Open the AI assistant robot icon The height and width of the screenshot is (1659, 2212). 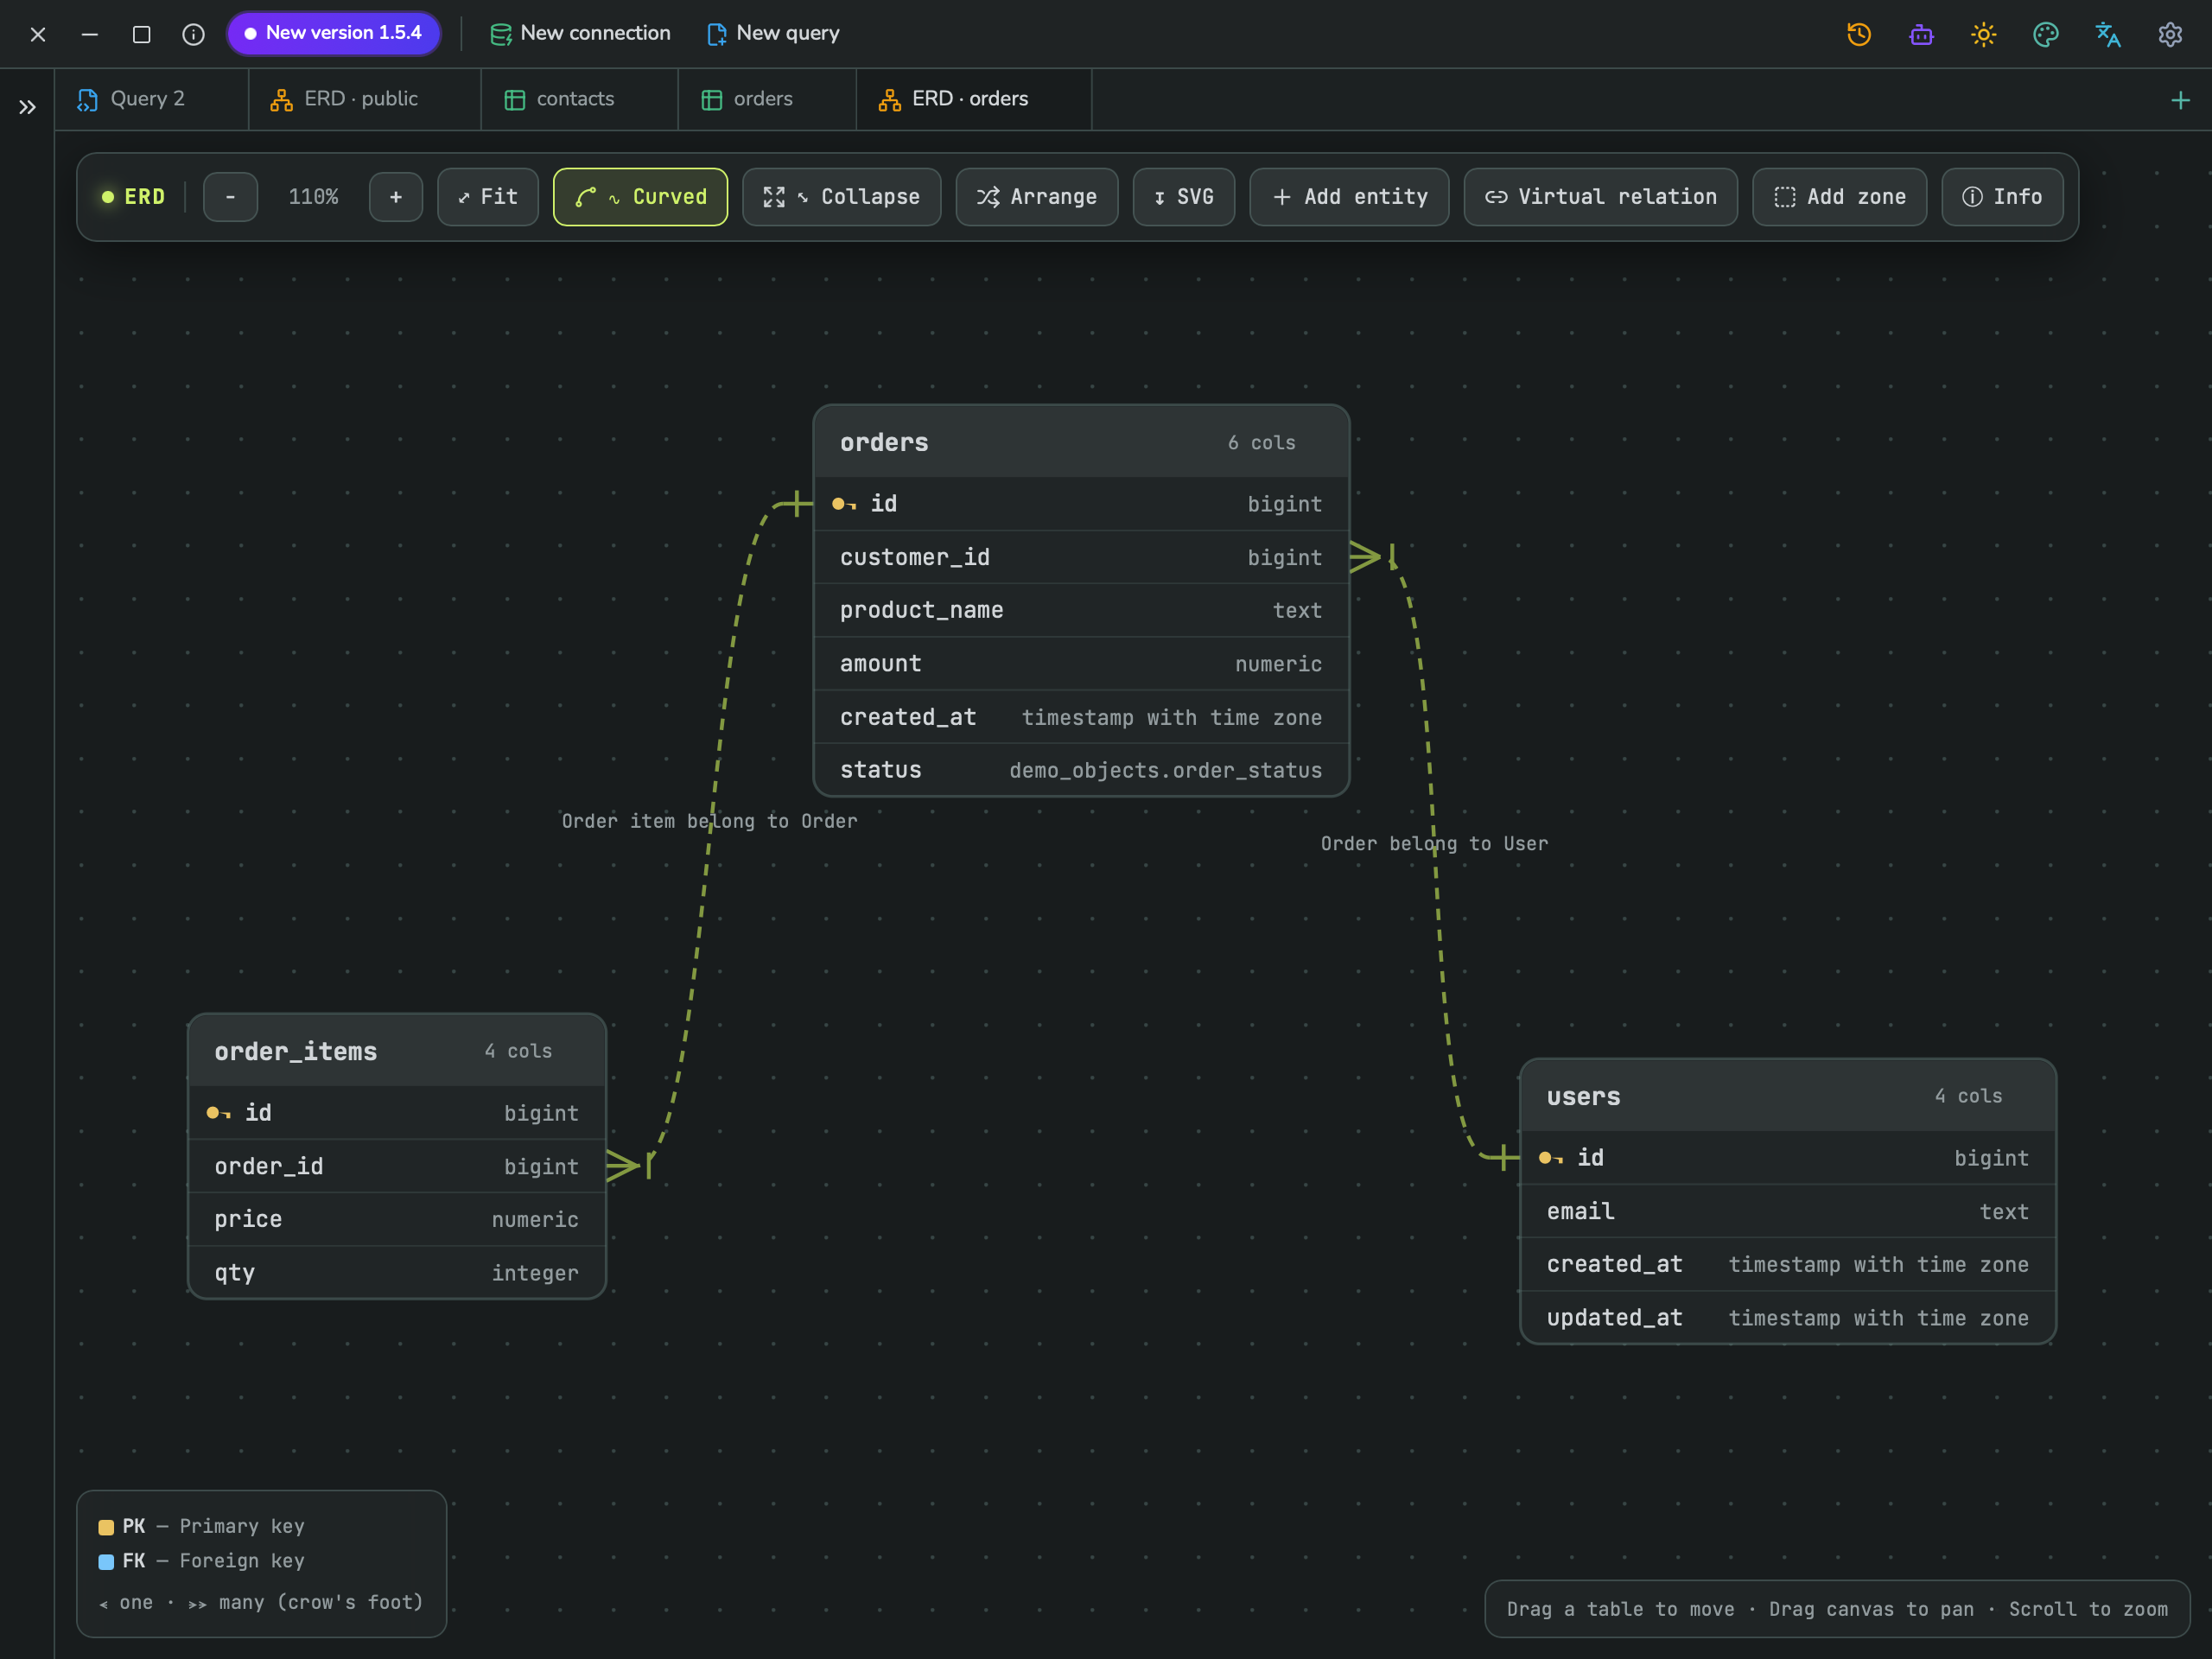(x=1921, y=34)
